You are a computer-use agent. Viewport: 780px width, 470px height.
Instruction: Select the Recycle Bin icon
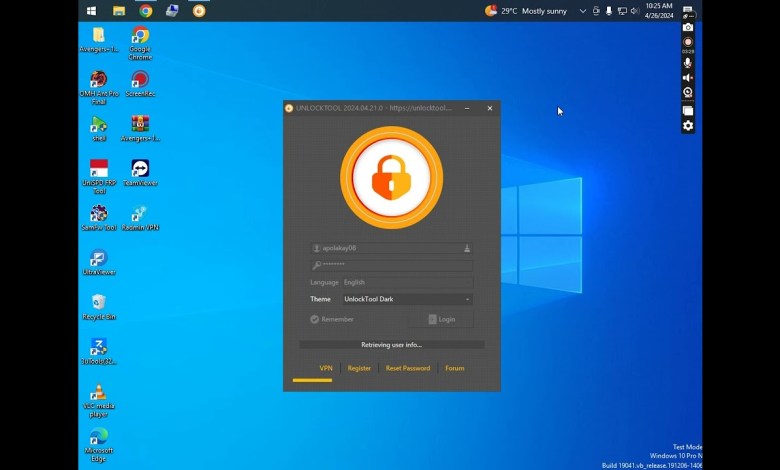tap(99, 307)
